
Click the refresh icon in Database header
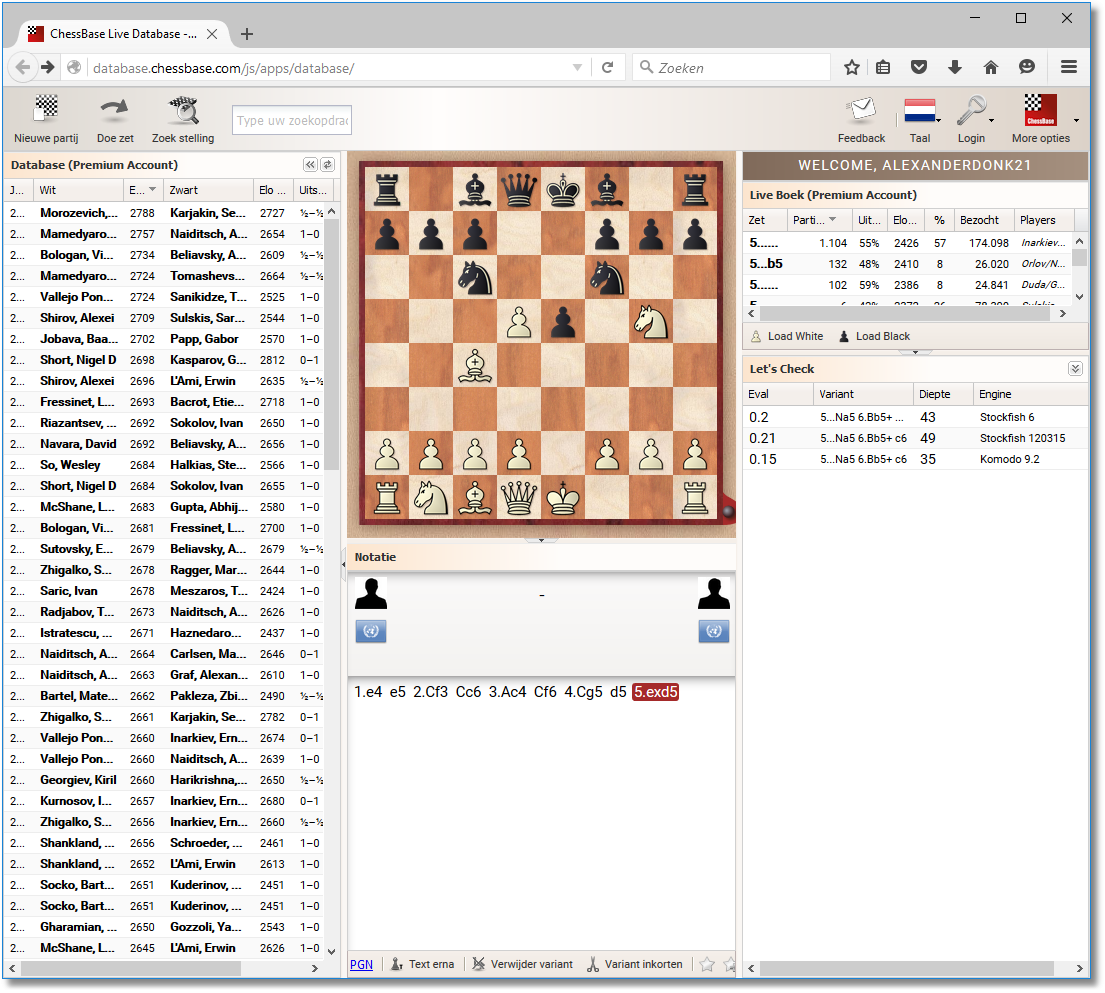pyautogui.click(x=327, y=165)
